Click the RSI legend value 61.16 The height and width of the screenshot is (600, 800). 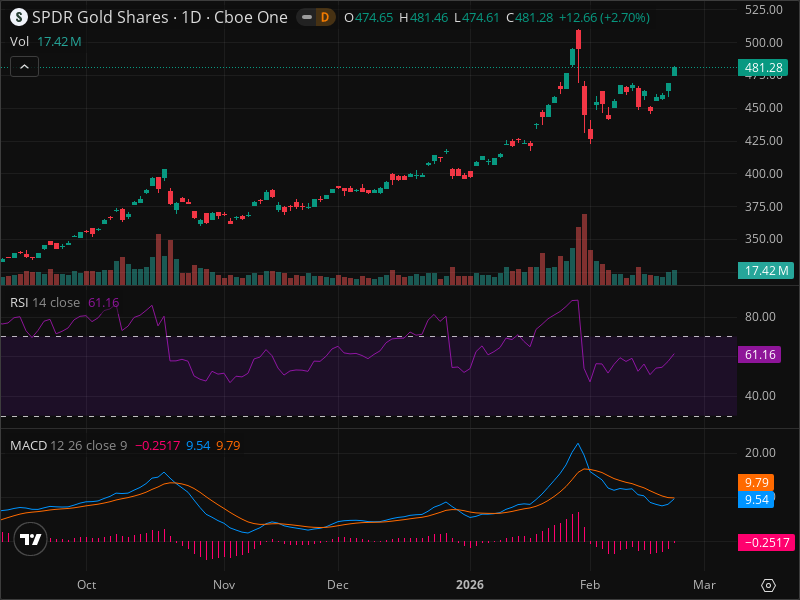[104, 303]
